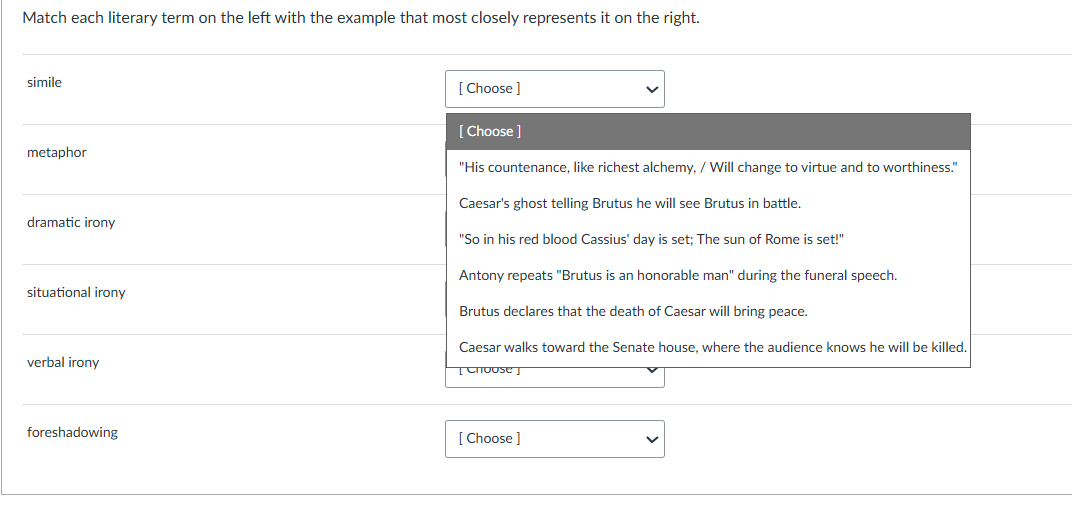Click the 'metaphor' term label
The width and height of the screenshot is (1072, 508).
(x=57, y=152)
